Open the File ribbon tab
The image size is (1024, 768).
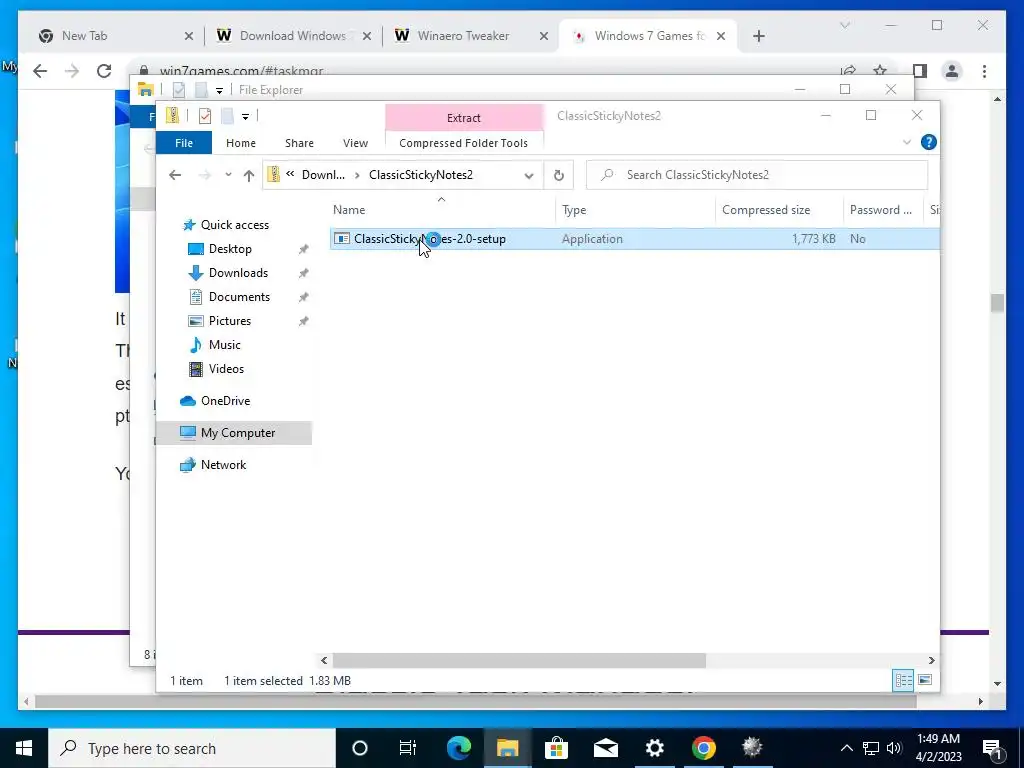coord(184,143)
